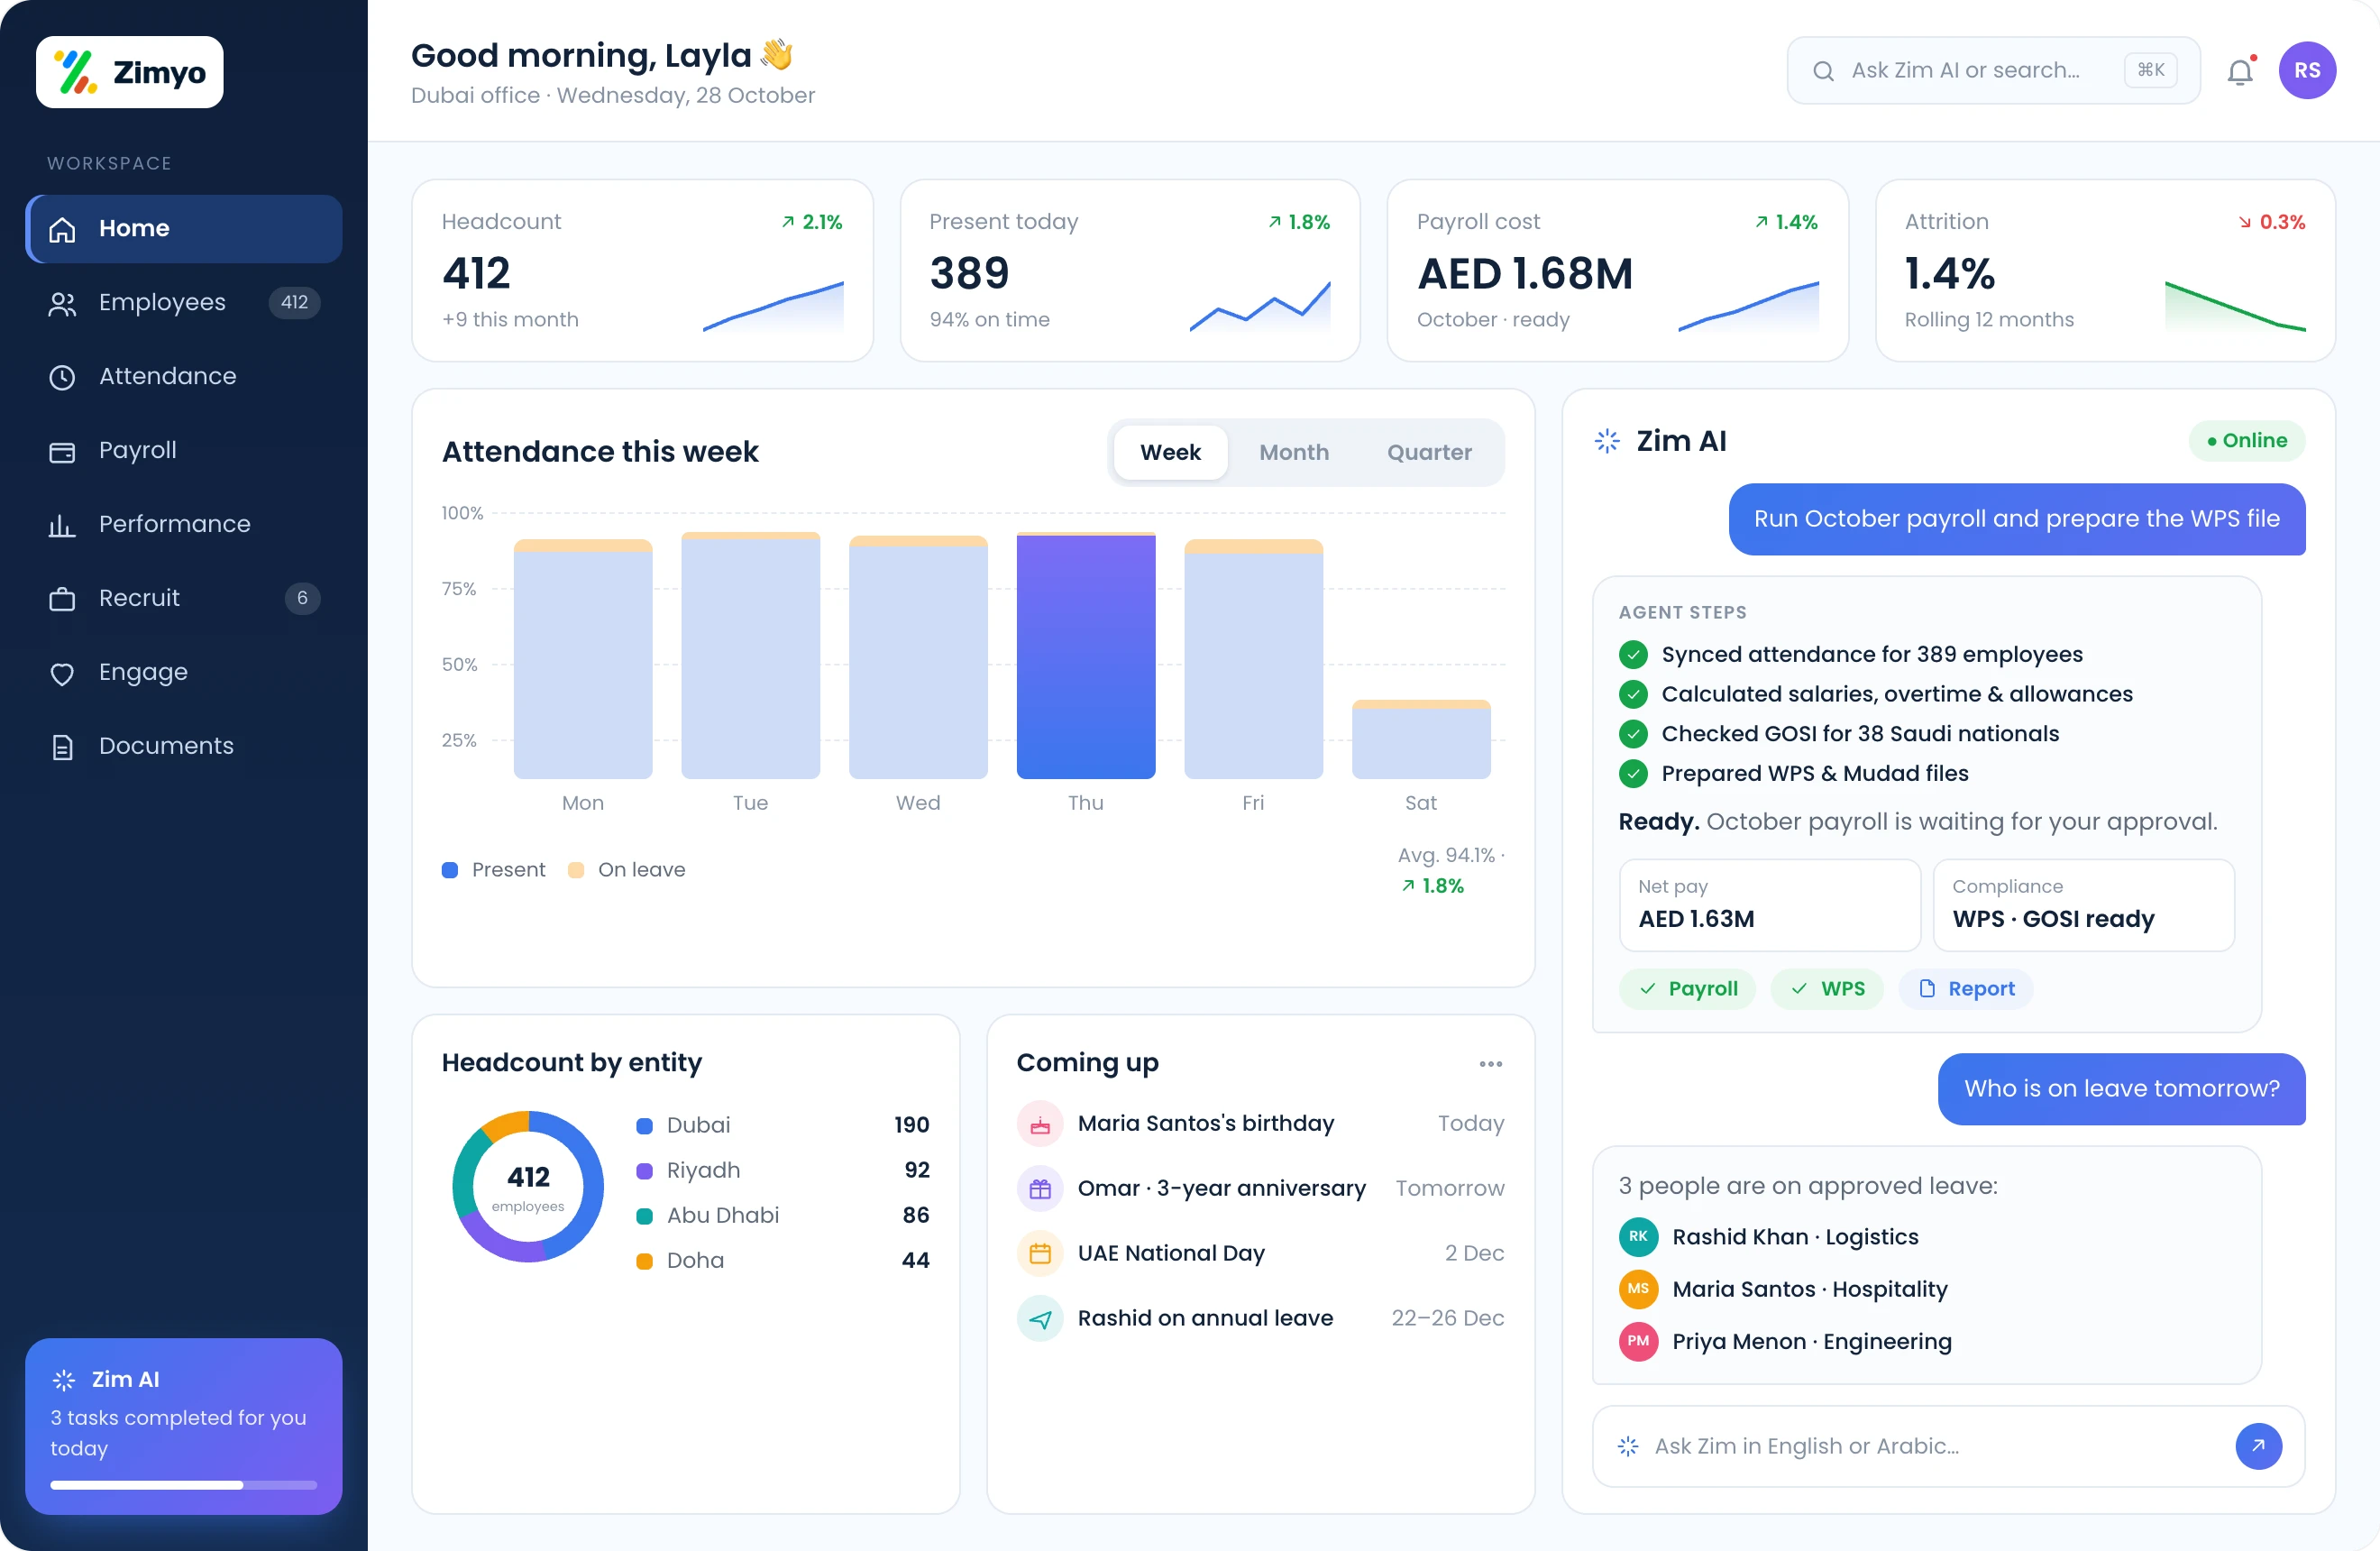This screenshot has width=2380, height=1551.
Task: Click the Present legend swatch
Action: (x=450, y=870)
